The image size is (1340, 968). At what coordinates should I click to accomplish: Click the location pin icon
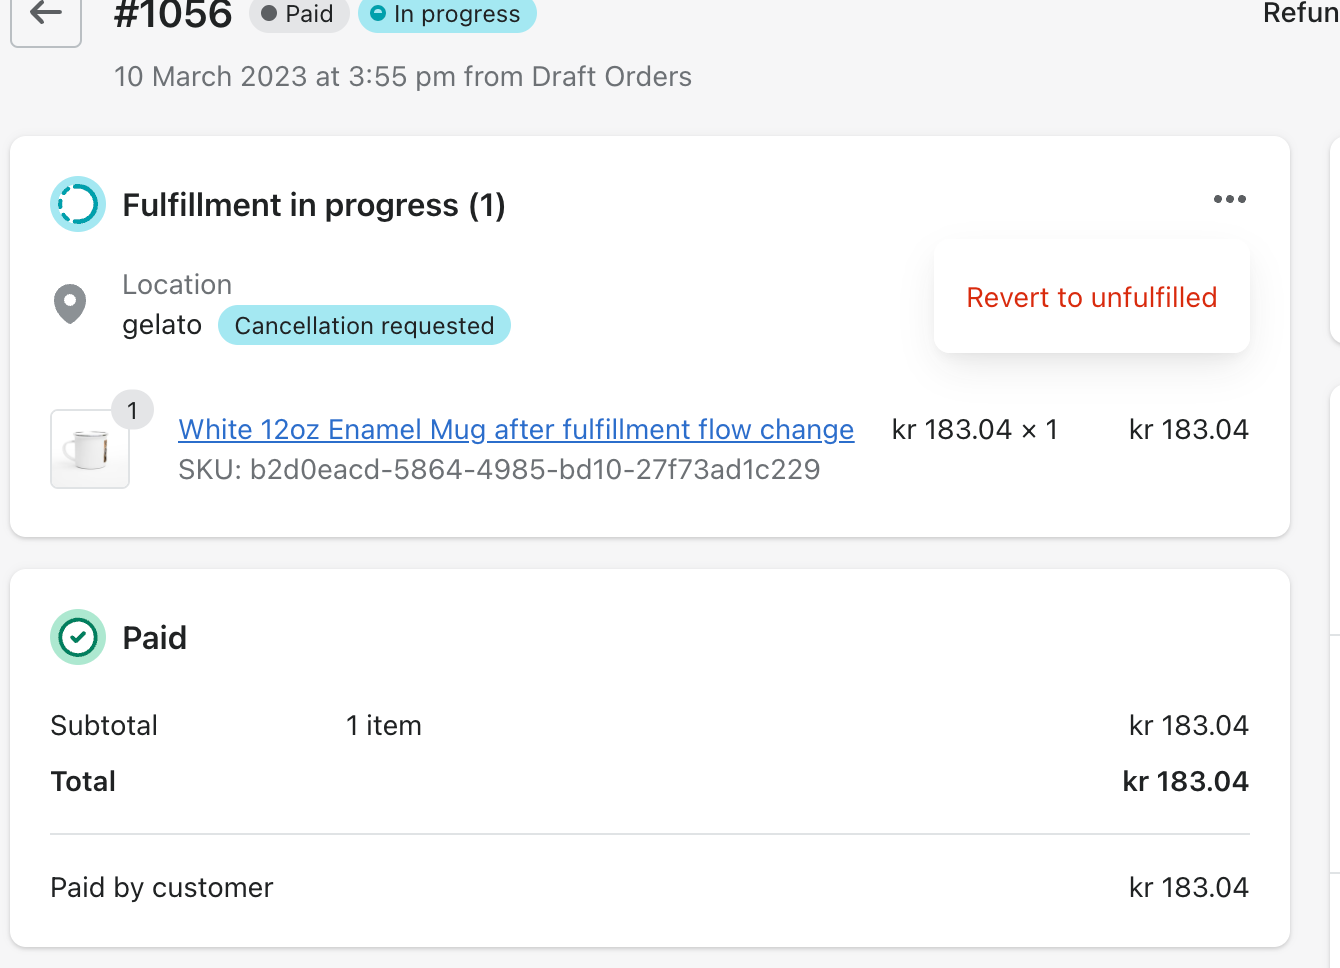70,304
